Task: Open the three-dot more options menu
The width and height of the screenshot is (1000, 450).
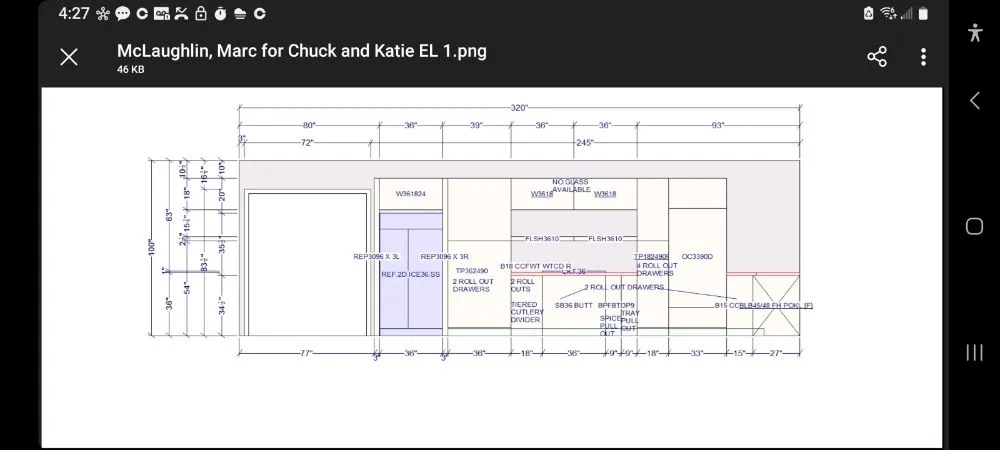Action: (923, 57)
